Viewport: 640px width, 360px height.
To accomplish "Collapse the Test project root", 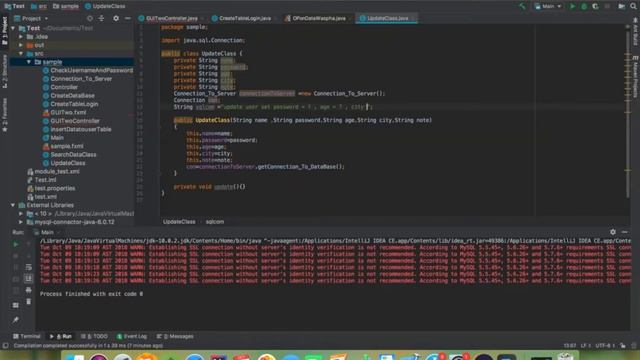I will 13,28.
